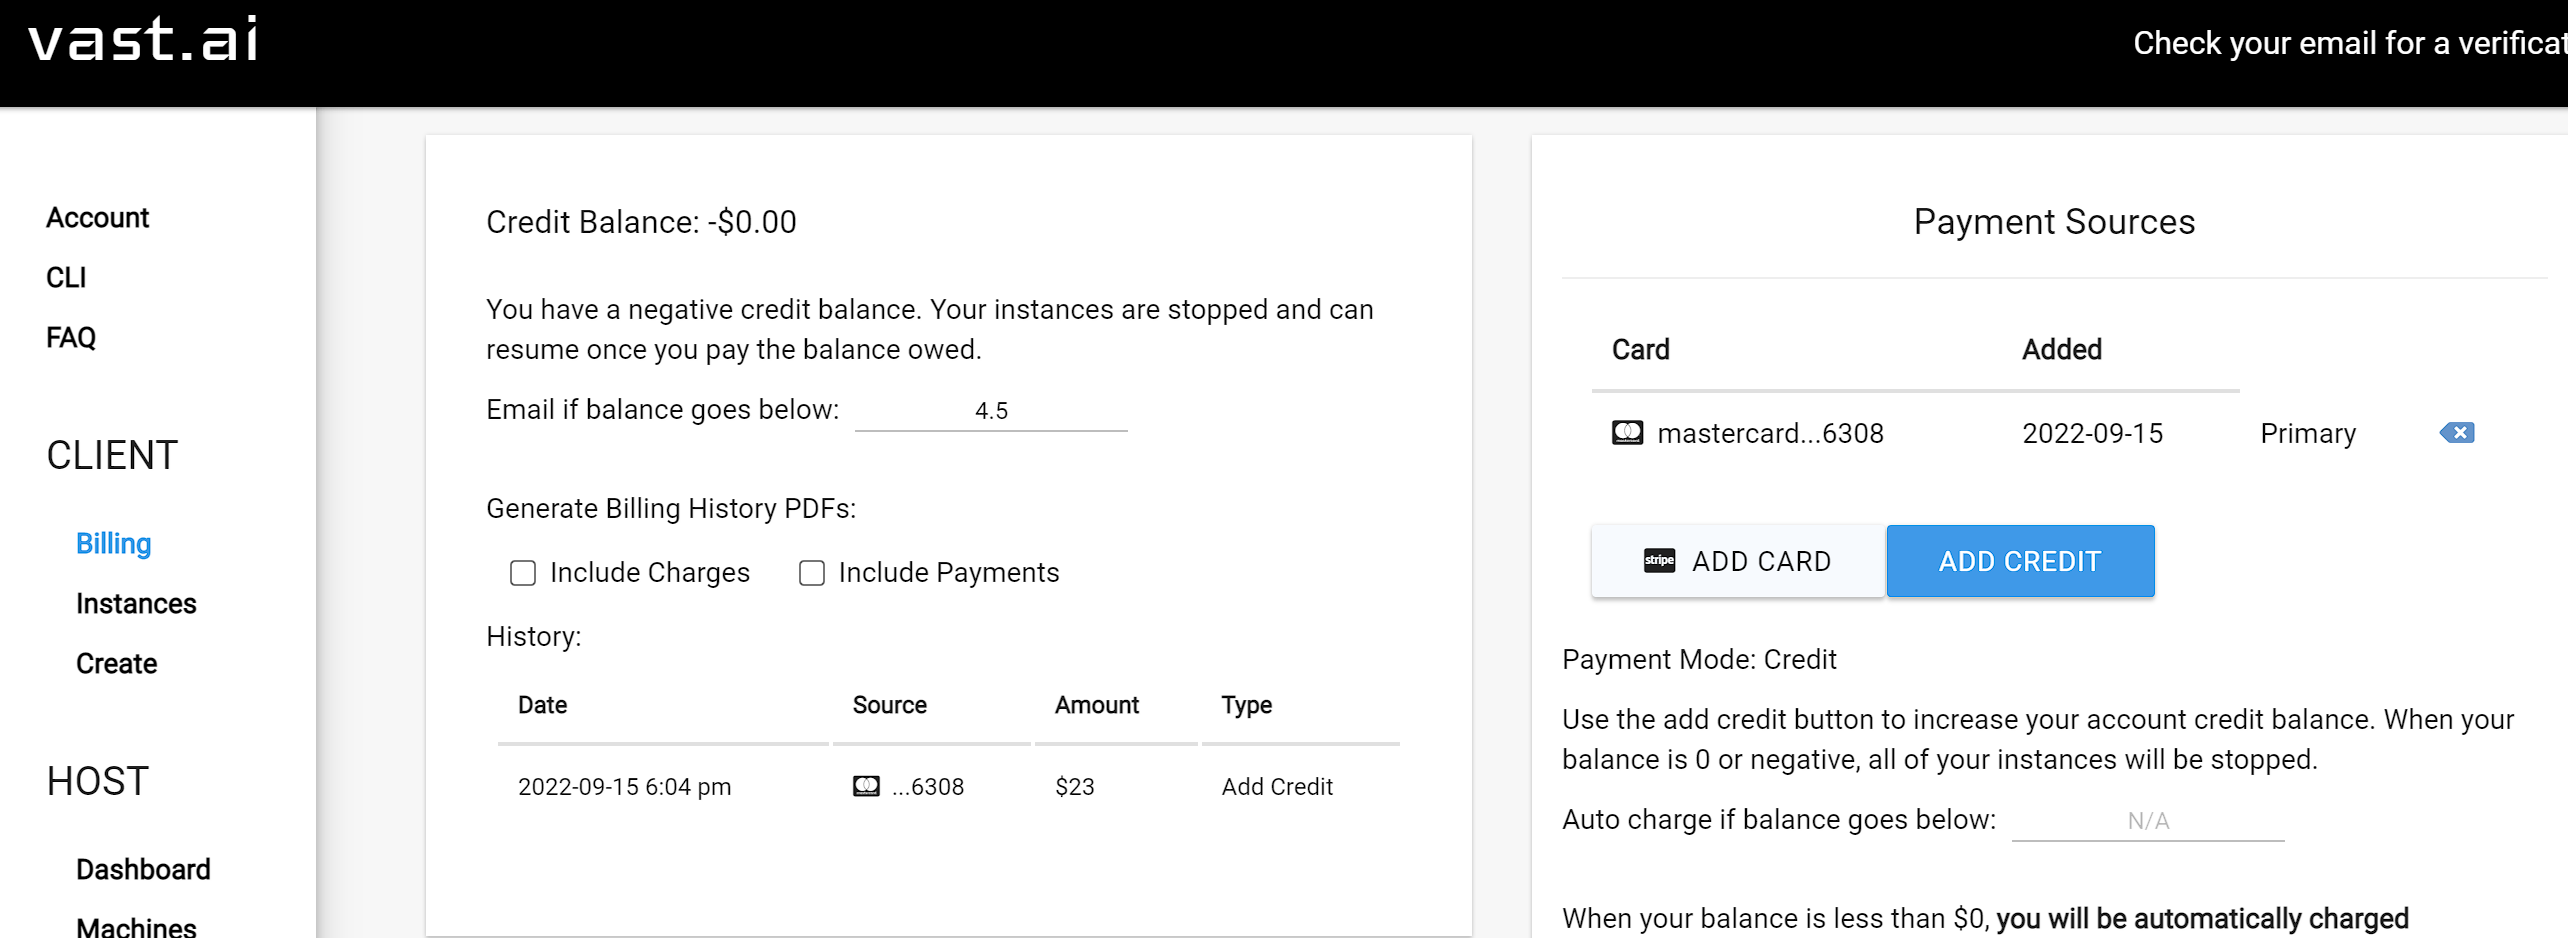Go to the Billing section
The image size is (2568, 938).
[114, 544]
